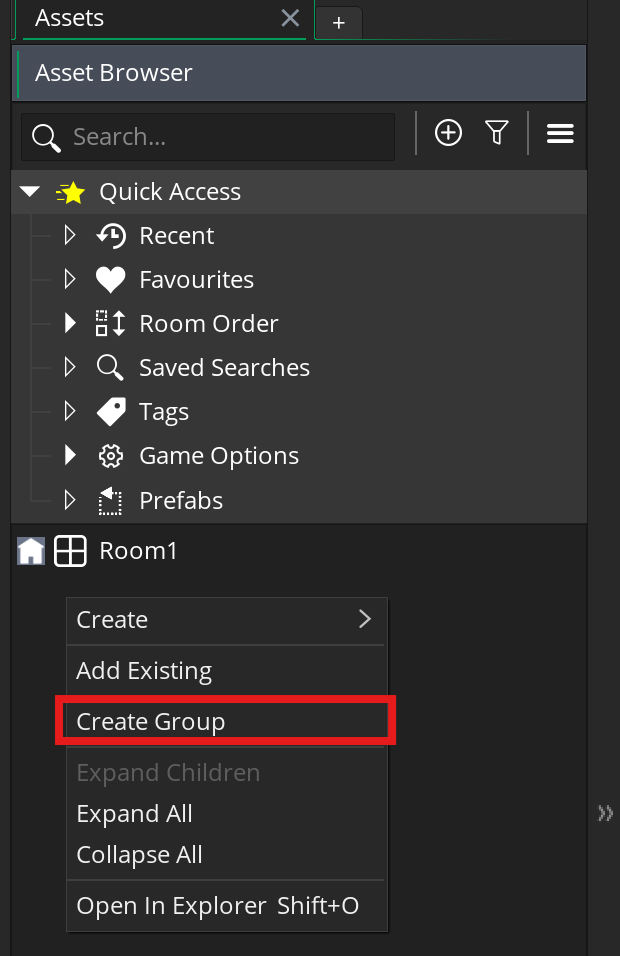Click the Game Options gear icon
The image size is (620, 956).
click(x=111, y=456)
